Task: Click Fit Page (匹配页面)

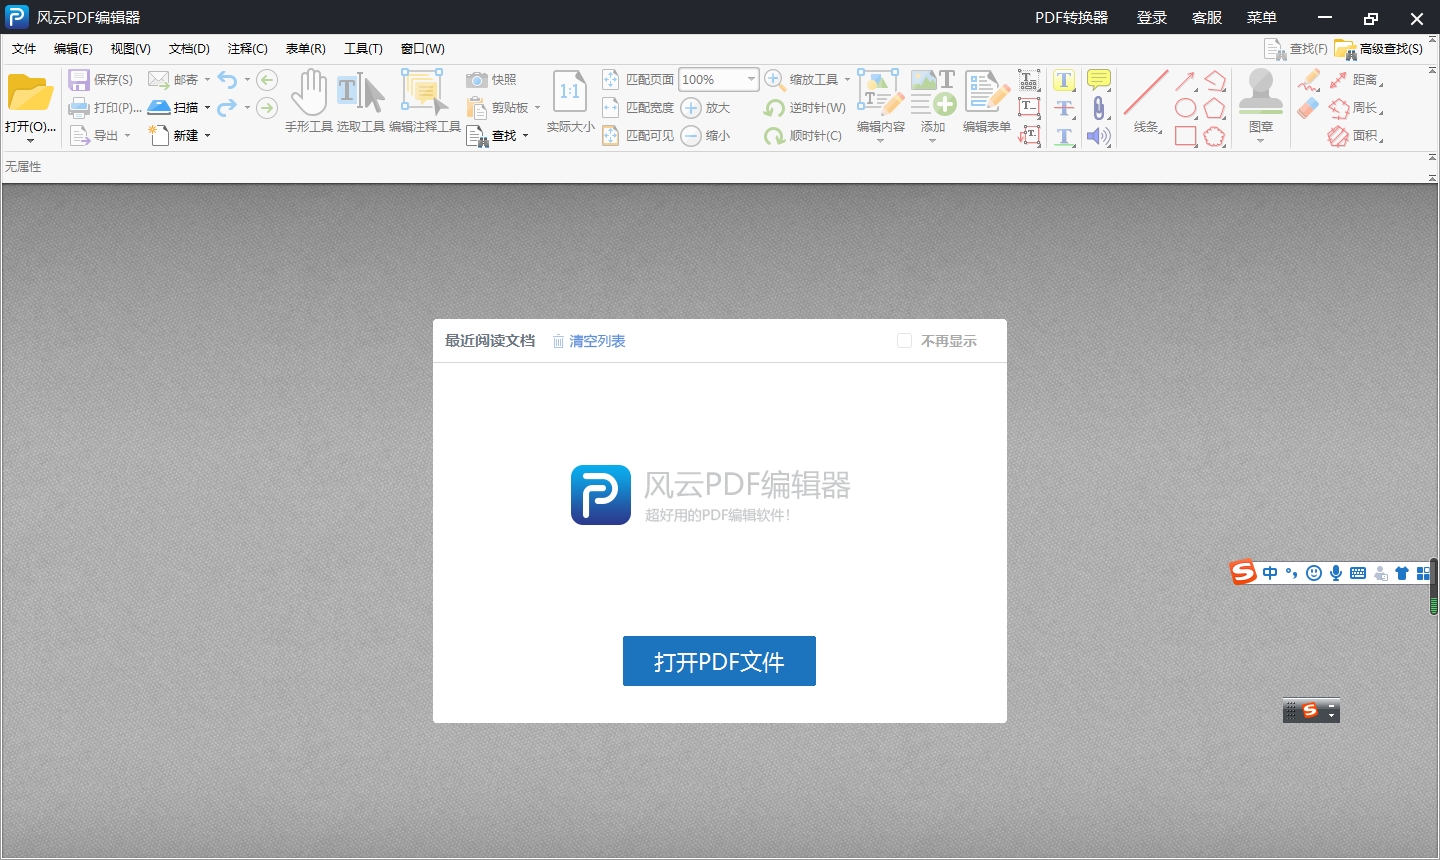Action: point(638,80)
